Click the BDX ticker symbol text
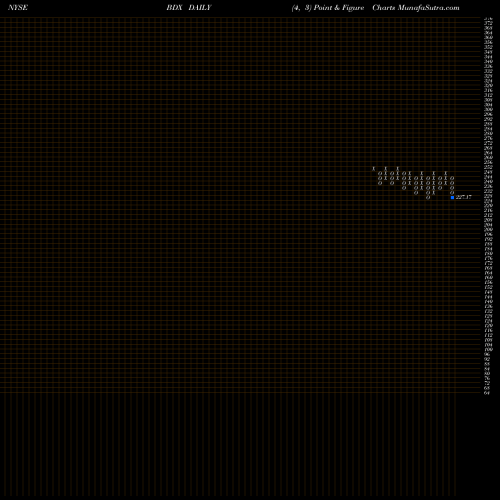The width and height of the screenshot is (500, 500). [x=174, y=8]
